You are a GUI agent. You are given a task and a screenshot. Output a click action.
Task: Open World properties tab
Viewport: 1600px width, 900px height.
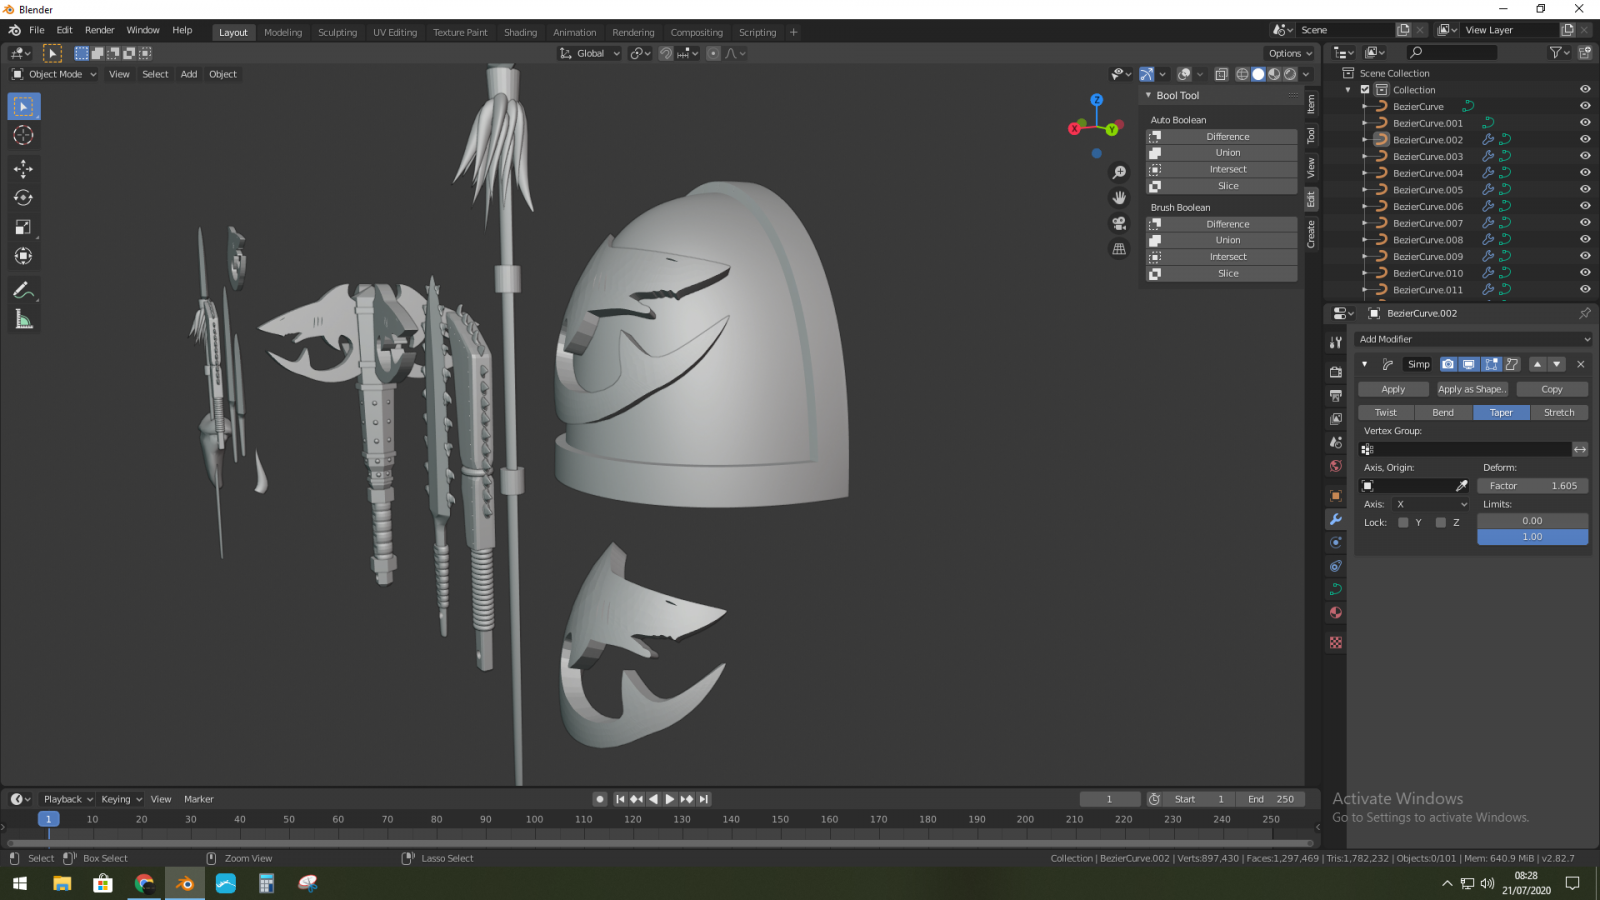tap(1335, 466)
